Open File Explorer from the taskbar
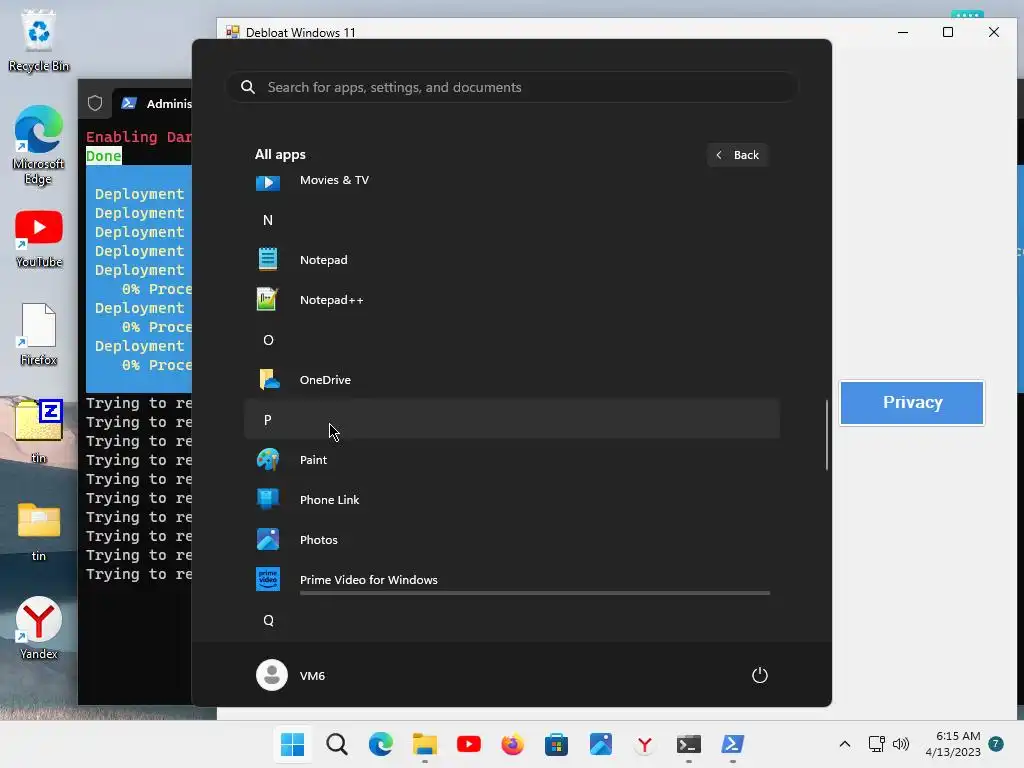This screenshot has height=768, width=1024. coord(424,744)
